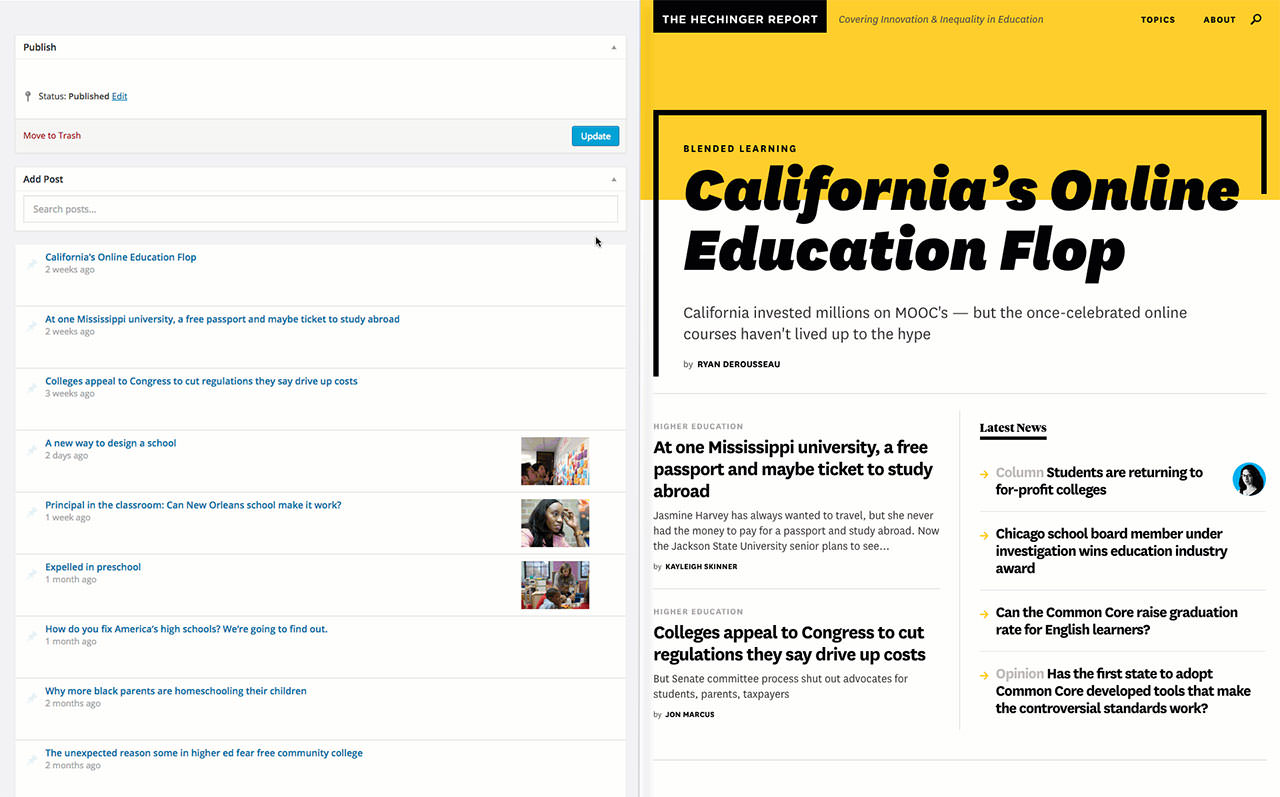Click pin icon next to Expelled in preschool
The height and width of the screenshot is (797, 1280).
[32, 574]
